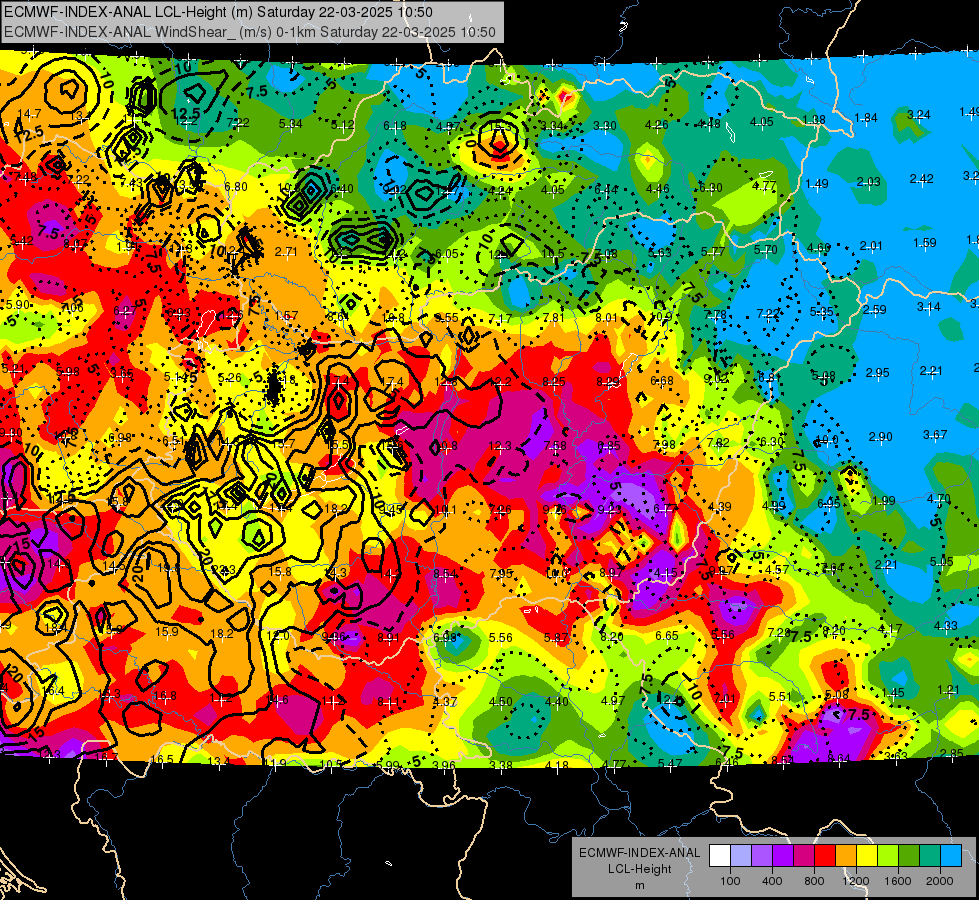Image resolution: width=979 pixels, height=900 pixels.
Task: Click the vivid violet legend swatch
Action: click(x=783, y=856)
